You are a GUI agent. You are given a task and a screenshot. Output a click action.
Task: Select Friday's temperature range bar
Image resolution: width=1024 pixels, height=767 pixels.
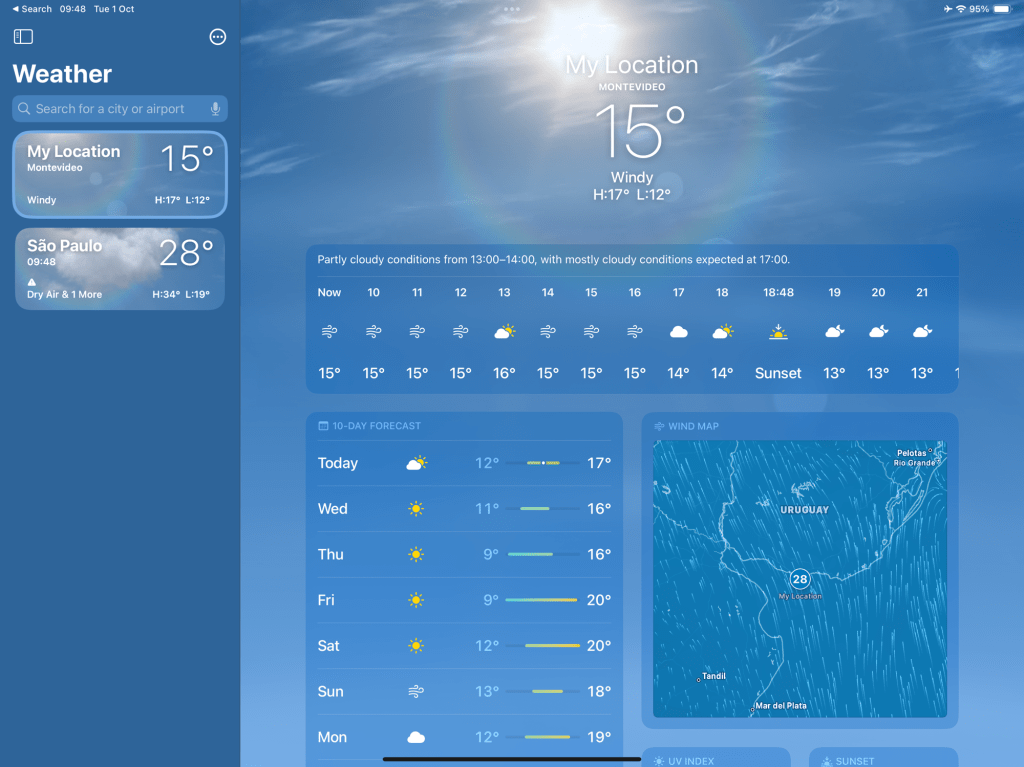tap(542, 600)
